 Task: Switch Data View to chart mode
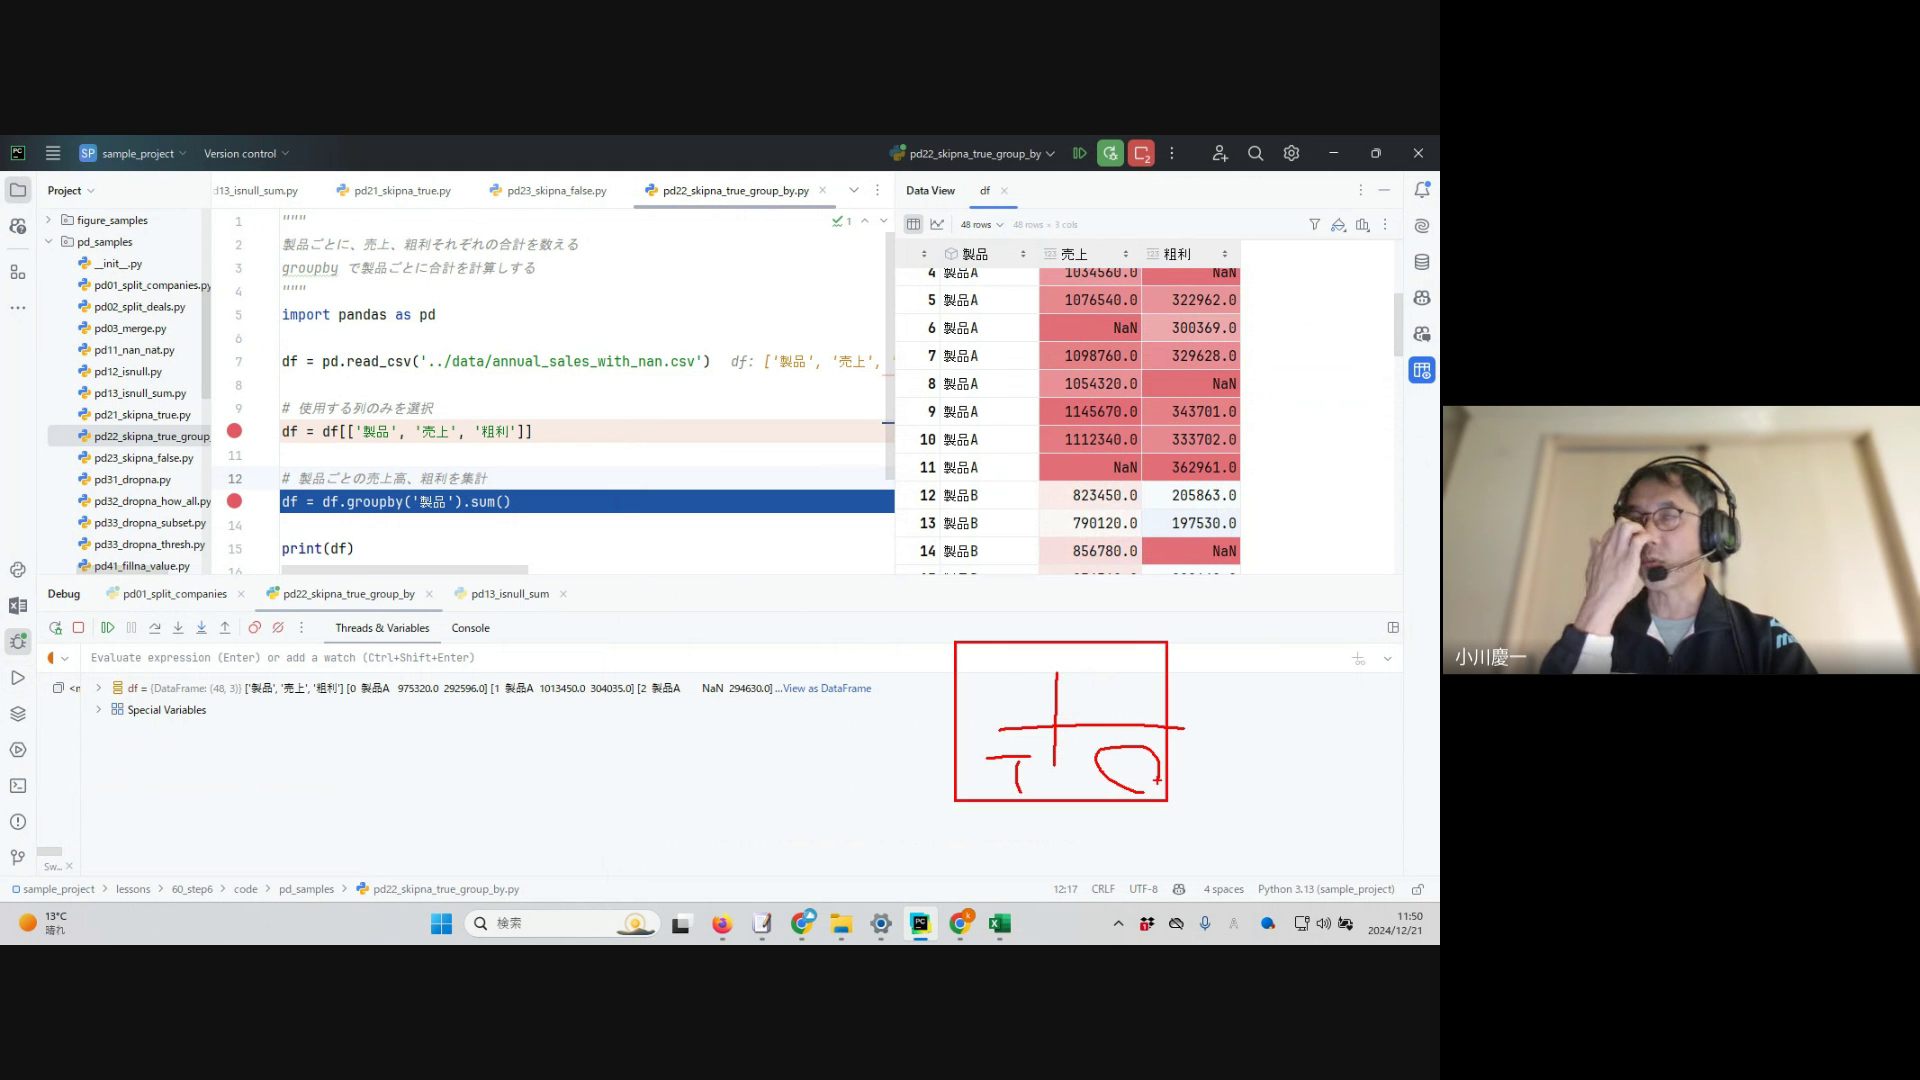click(x=937, y=225)
